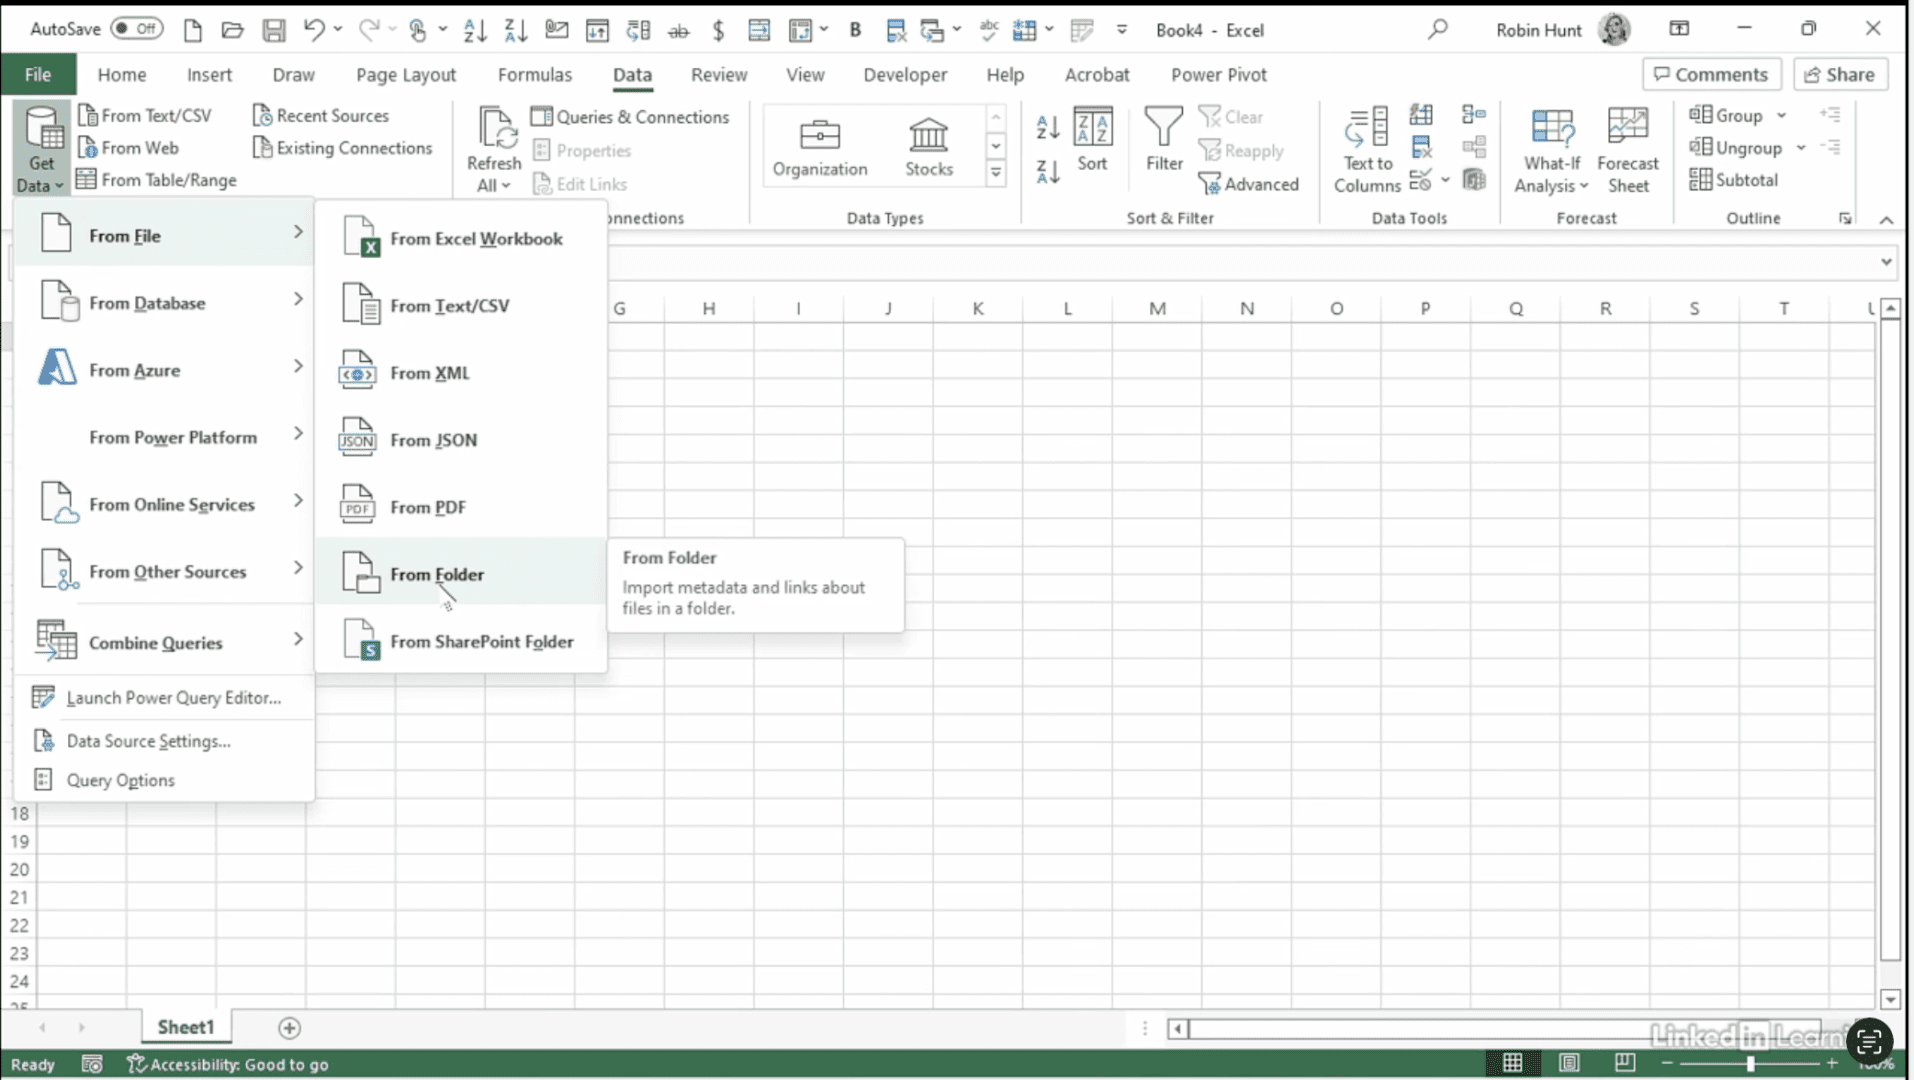Expand From Online Services submenu
The image size is (1914, 1080).
click(x=165, y=504)
